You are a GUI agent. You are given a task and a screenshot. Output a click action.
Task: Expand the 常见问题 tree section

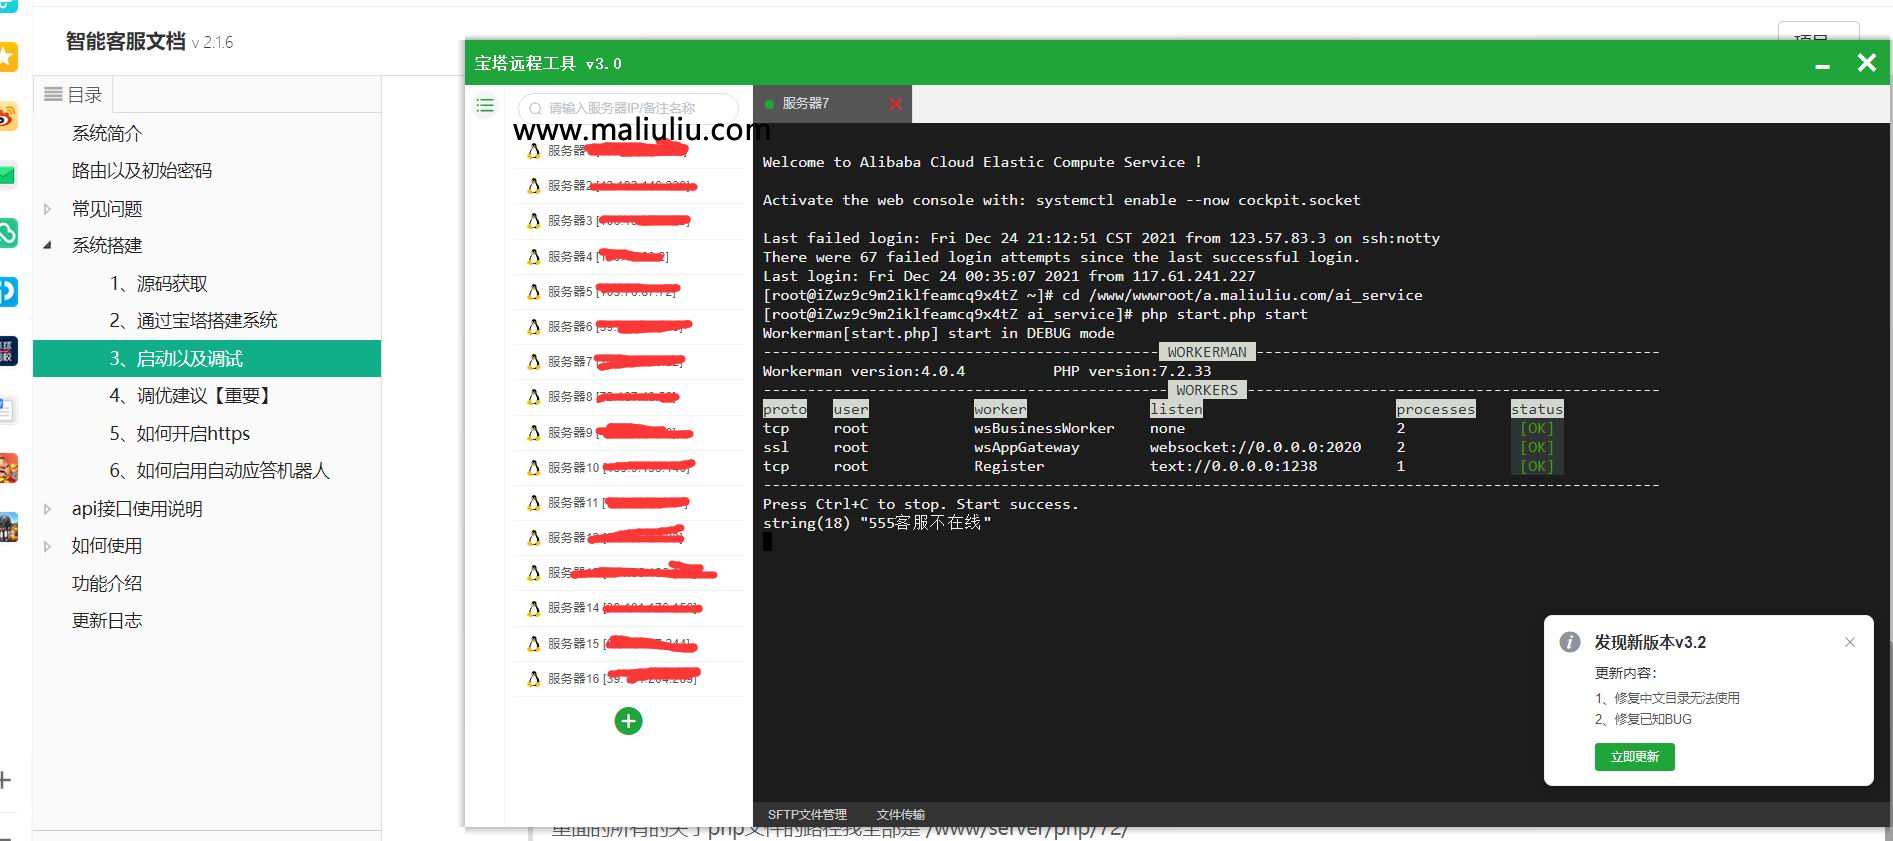[47, 209]
